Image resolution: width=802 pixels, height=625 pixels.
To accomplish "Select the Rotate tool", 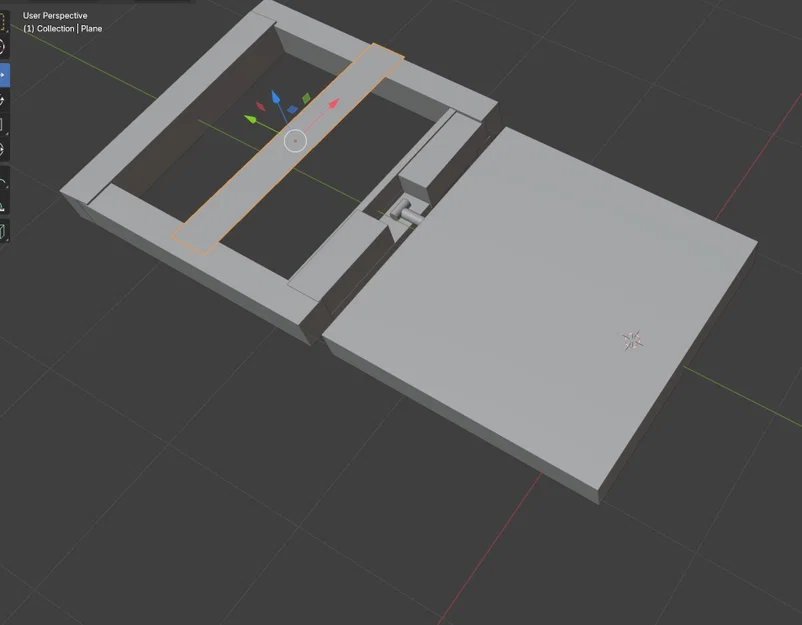I will (x=3, y=100).
